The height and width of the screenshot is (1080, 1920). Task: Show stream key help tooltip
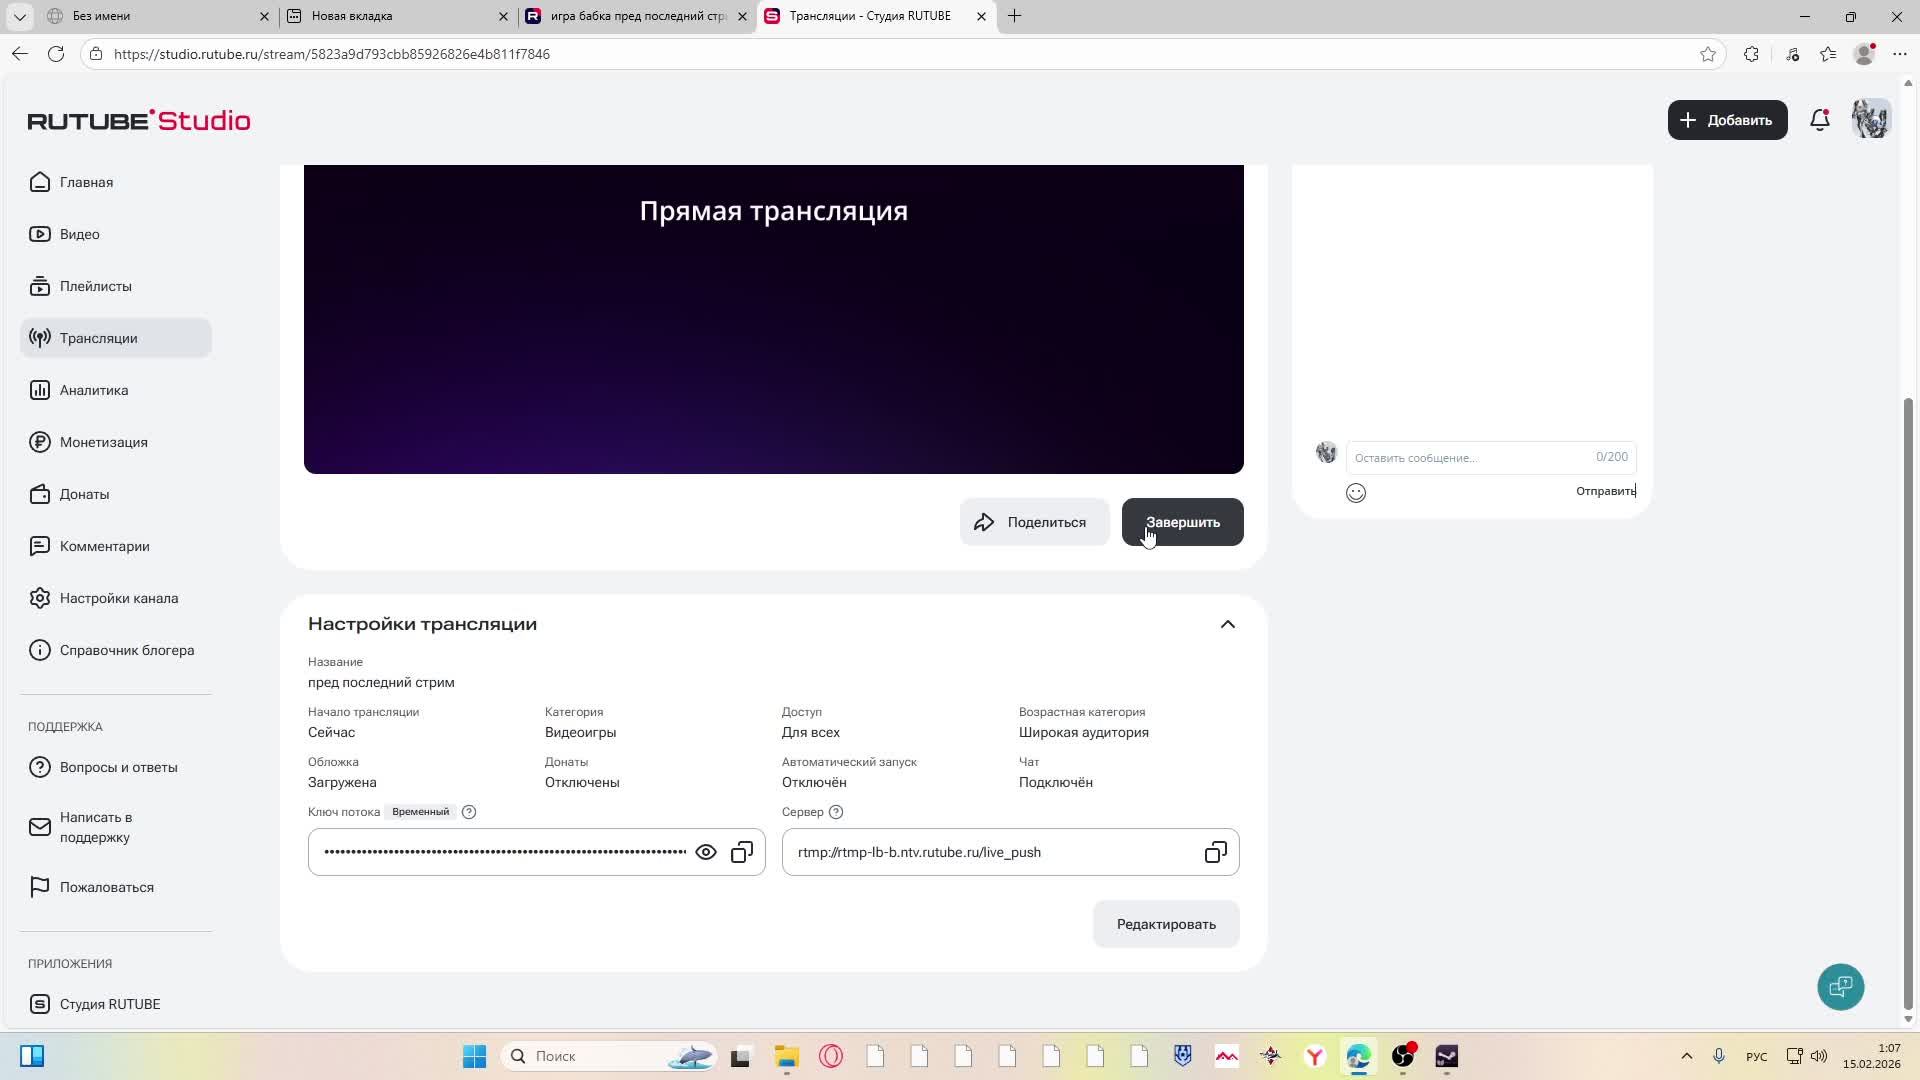469,812
